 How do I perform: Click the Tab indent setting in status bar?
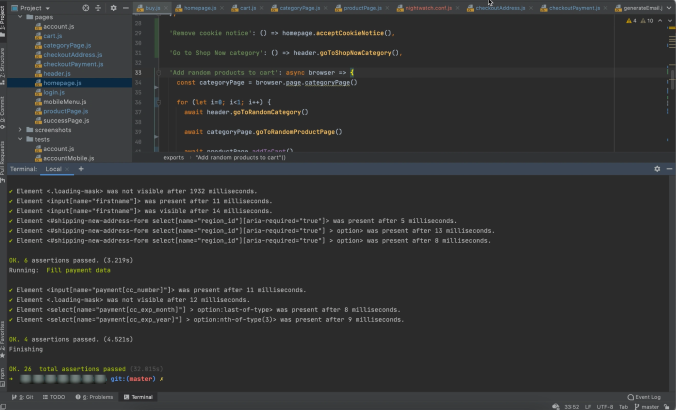tap(623, 407)
